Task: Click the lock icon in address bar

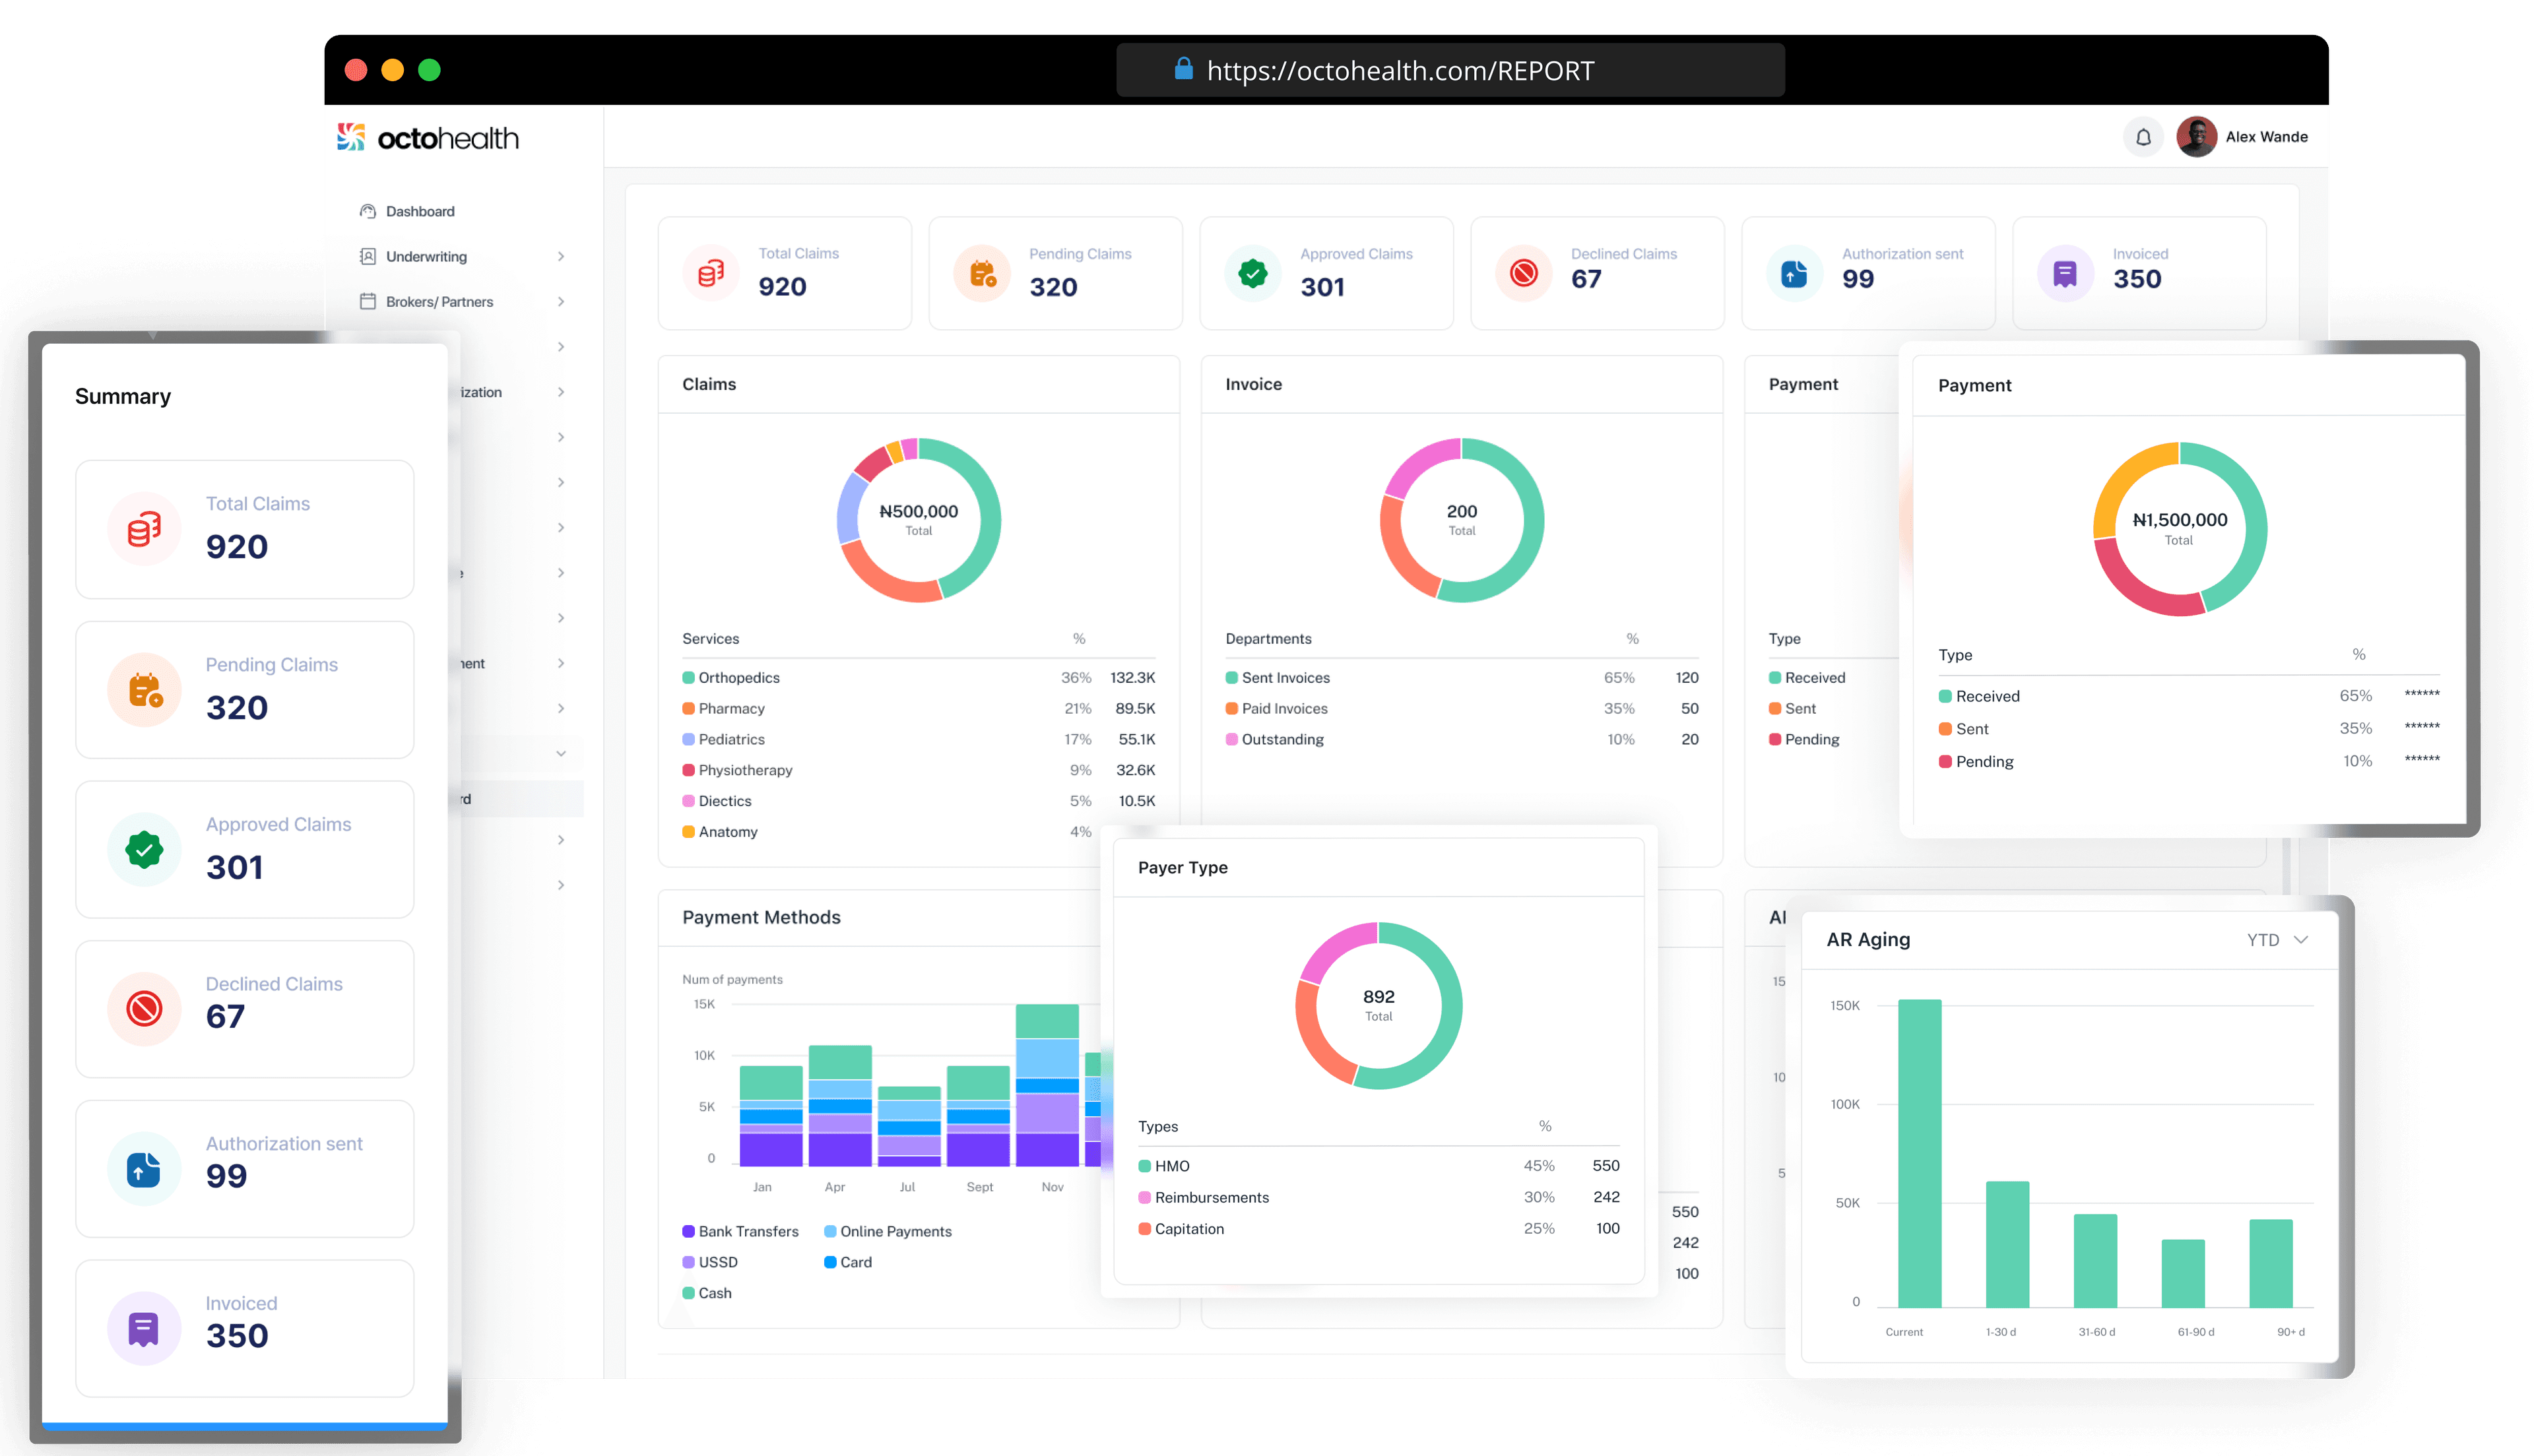Action: (1183, 69)
